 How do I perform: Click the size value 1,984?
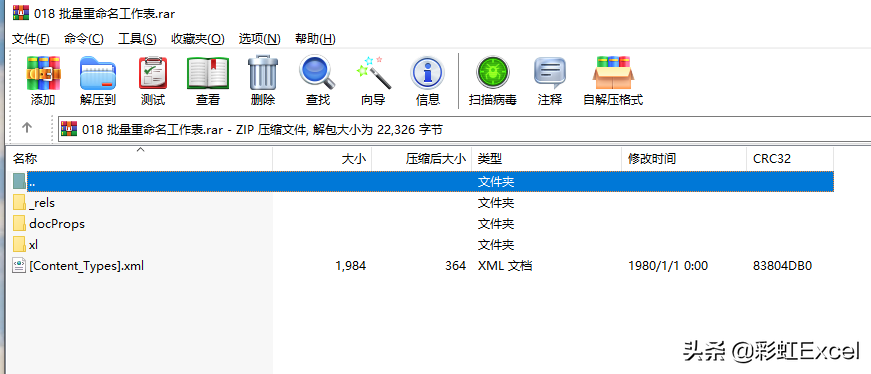tap(351, 266)
